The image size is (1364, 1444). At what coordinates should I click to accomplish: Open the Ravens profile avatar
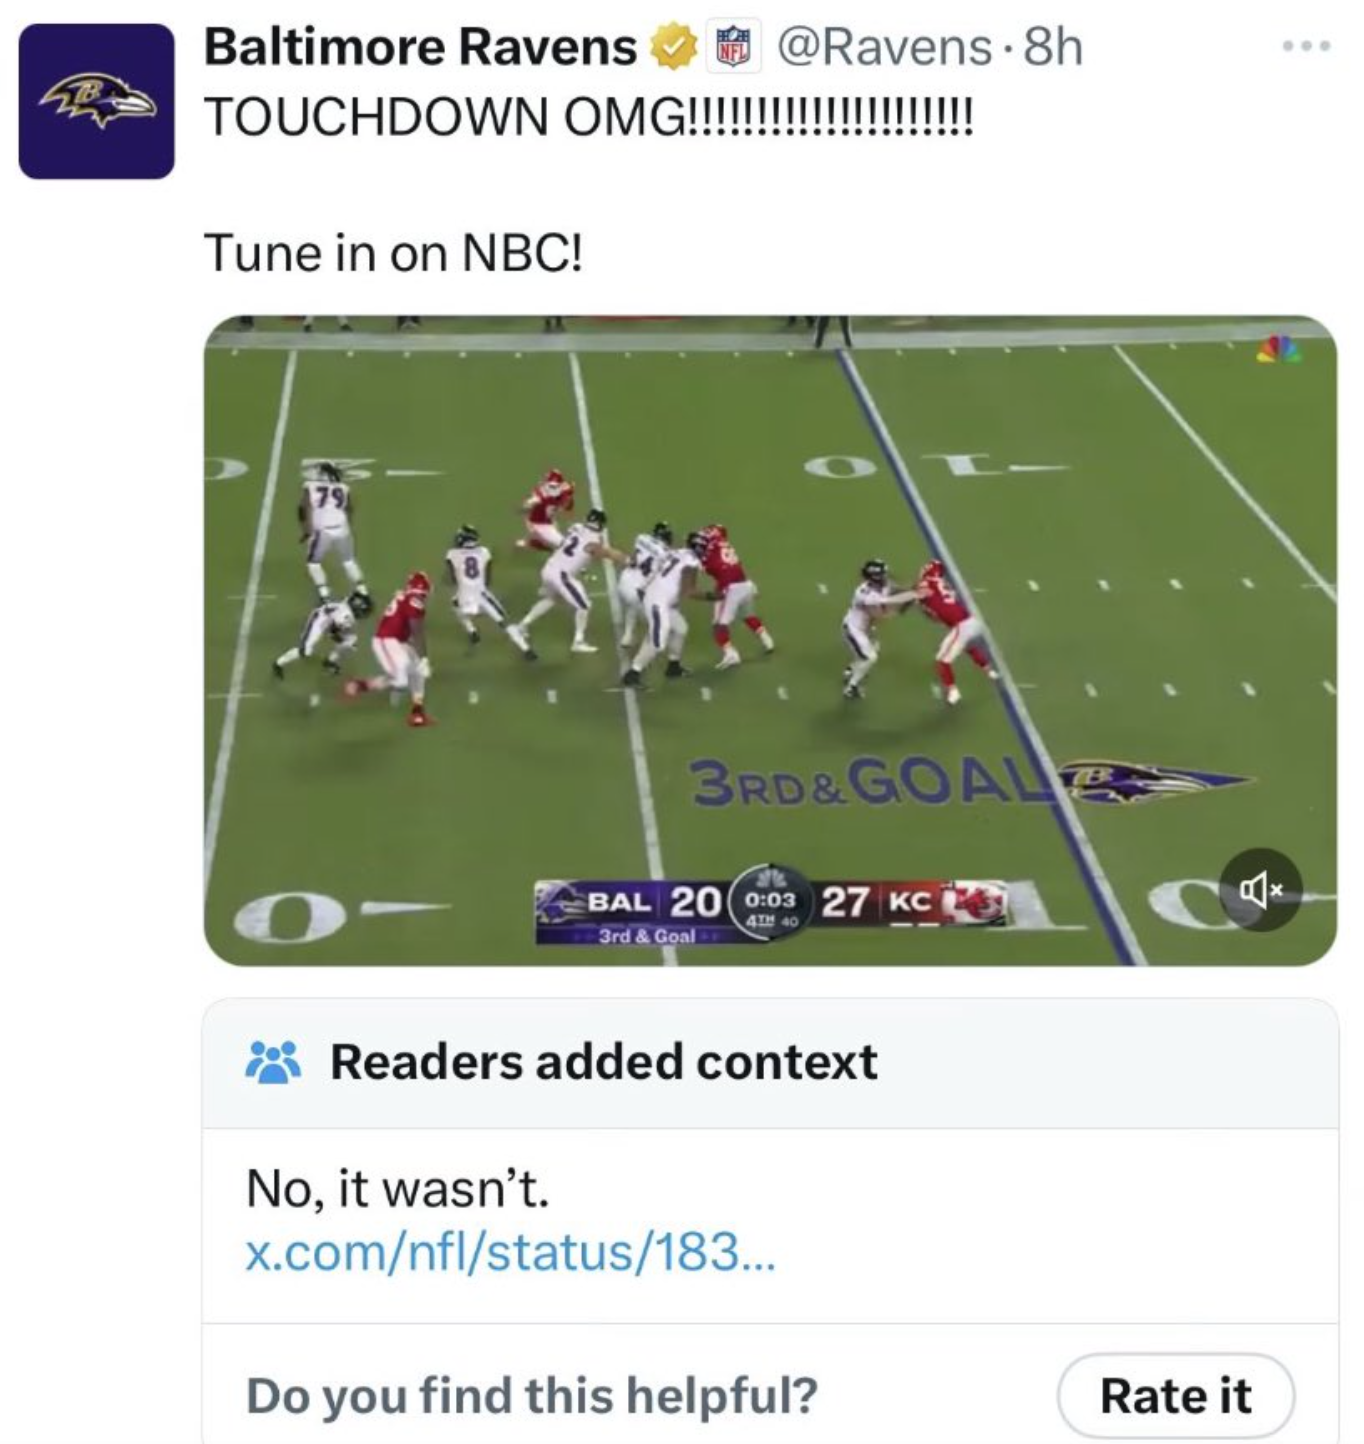click(x=96, y=101)
